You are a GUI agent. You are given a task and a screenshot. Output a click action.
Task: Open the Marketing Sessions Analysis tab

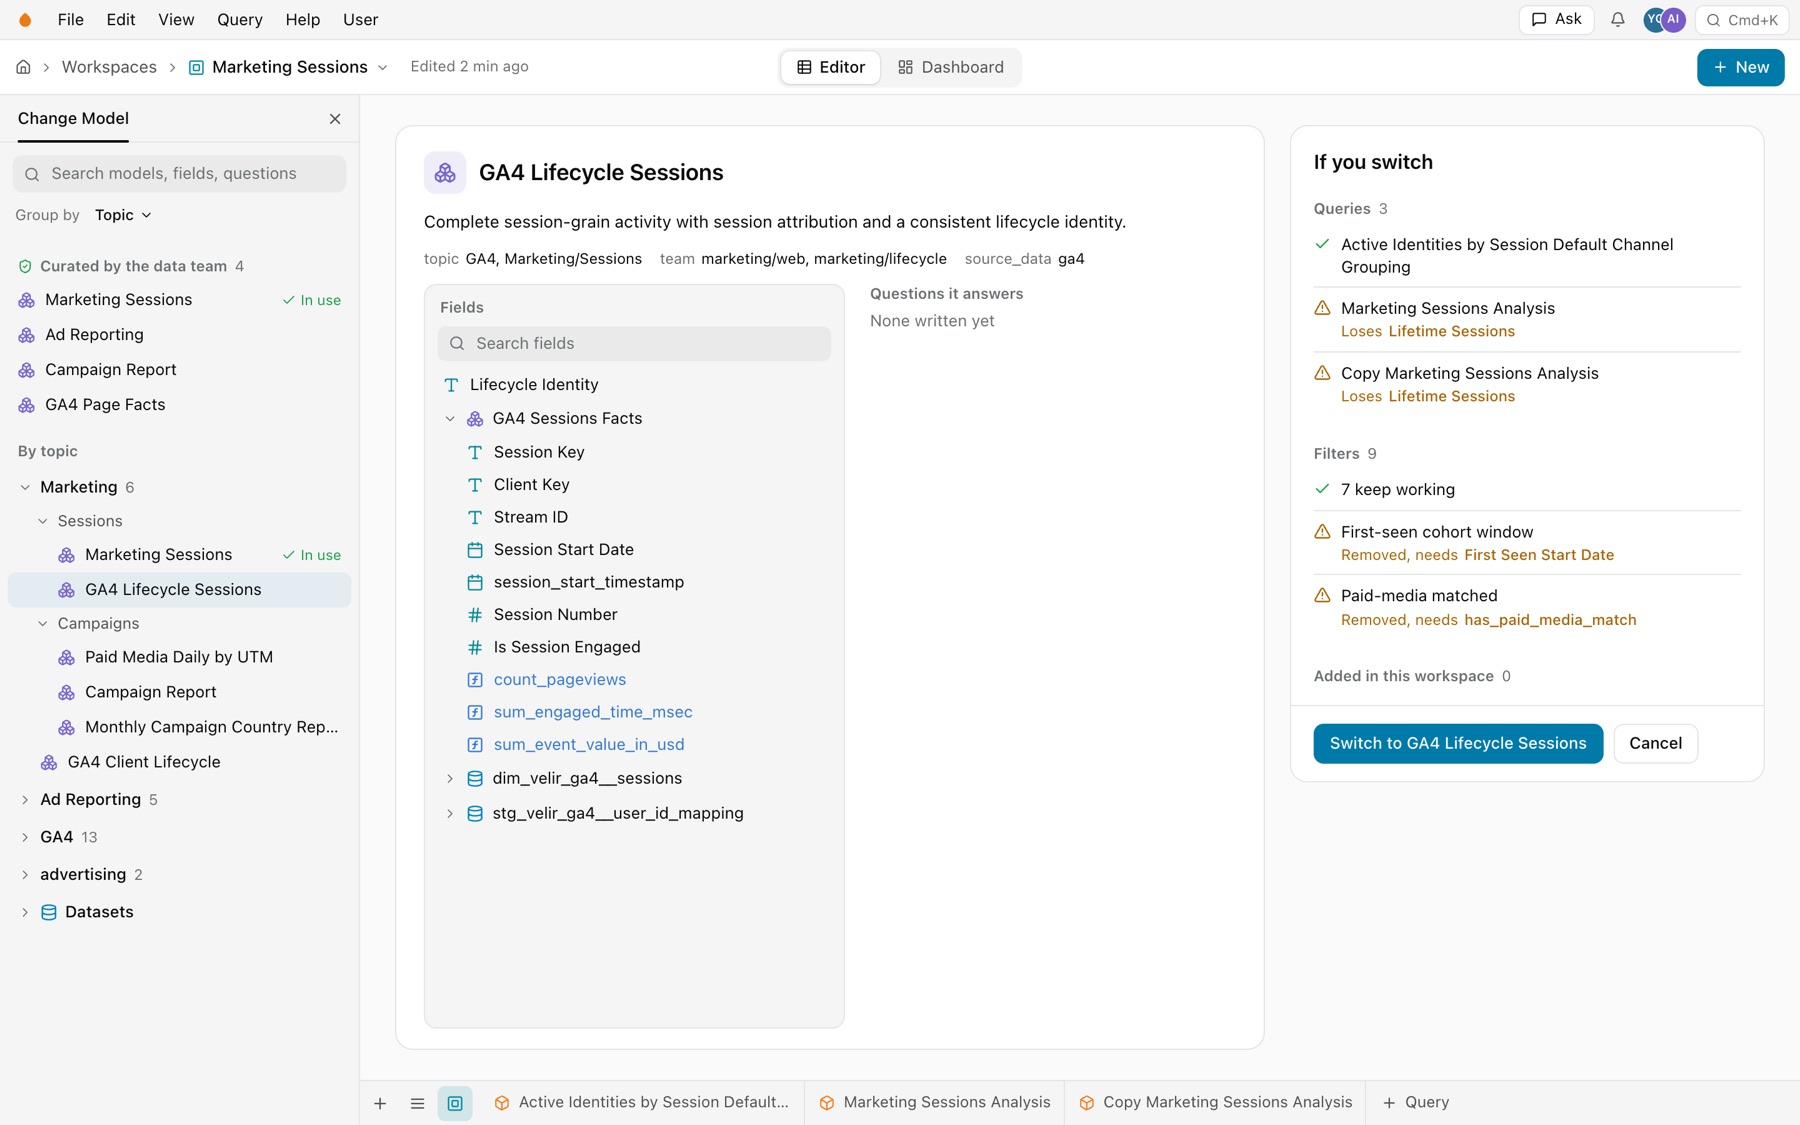[935, 1102]
